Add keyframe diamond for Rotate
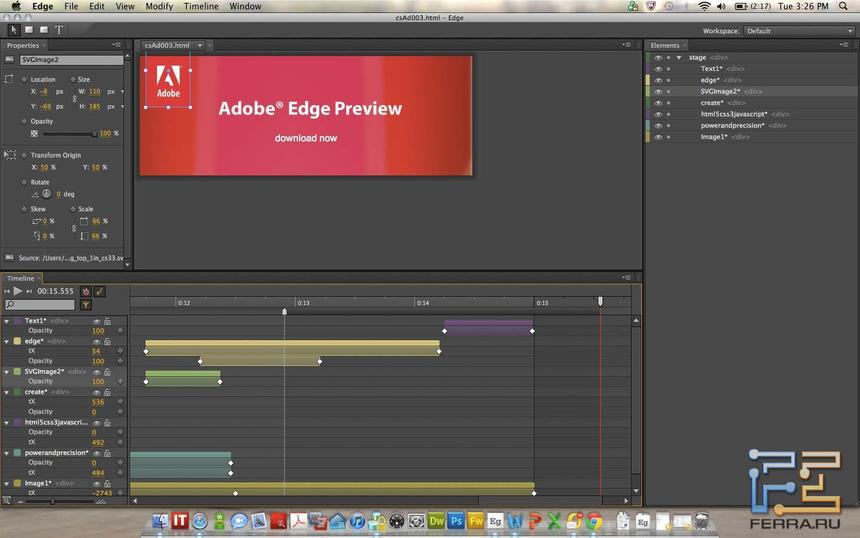860x538 pixels. 24,182
